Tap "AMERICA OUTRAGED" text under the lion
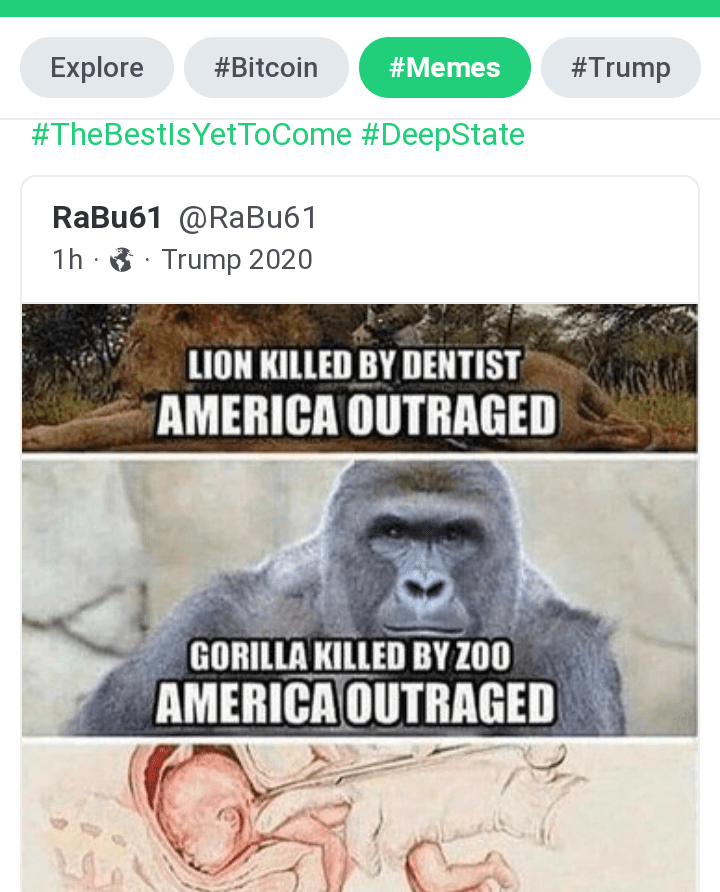720x892 pixels. coord(355,413)
